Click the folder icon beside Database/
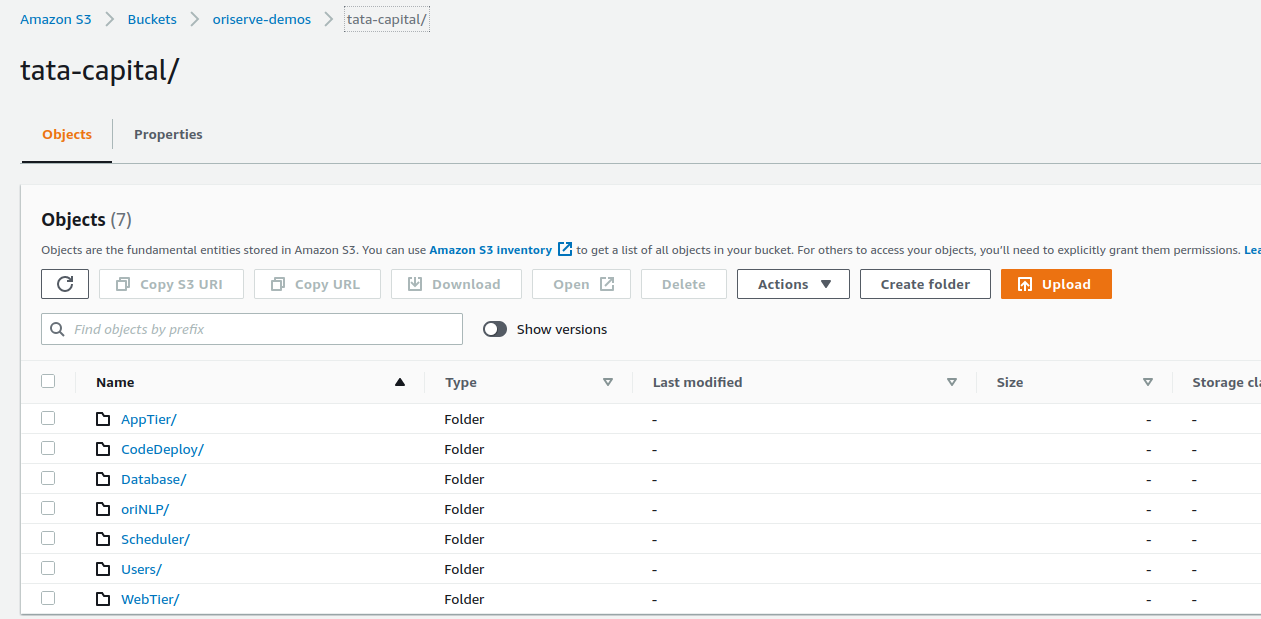The image size is (1261, 619). click(103, 479)
